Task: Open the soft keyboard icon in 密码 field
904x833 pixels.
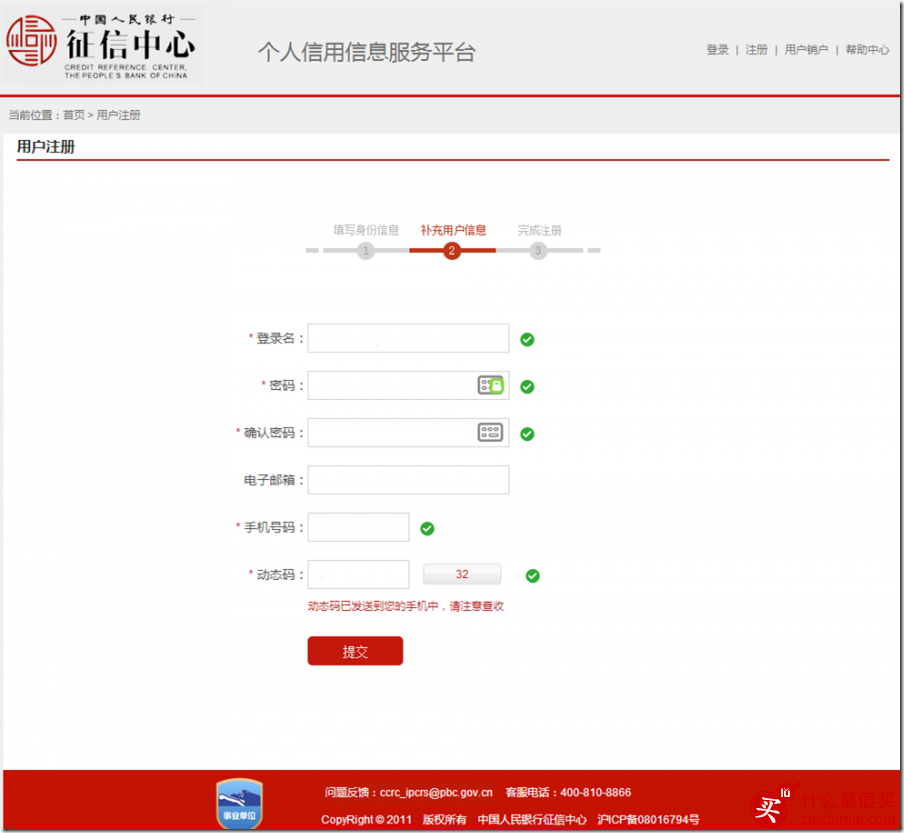Action: click(x=491, y=385)
